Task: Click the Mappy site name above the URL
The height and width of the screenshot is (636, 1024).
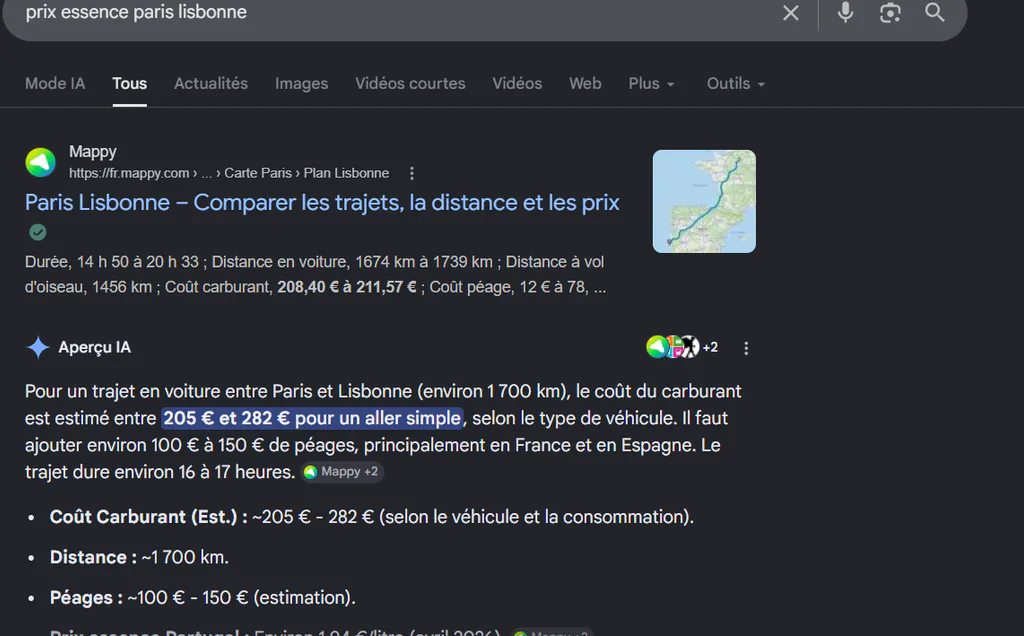Action: click(x=93, y=151)
